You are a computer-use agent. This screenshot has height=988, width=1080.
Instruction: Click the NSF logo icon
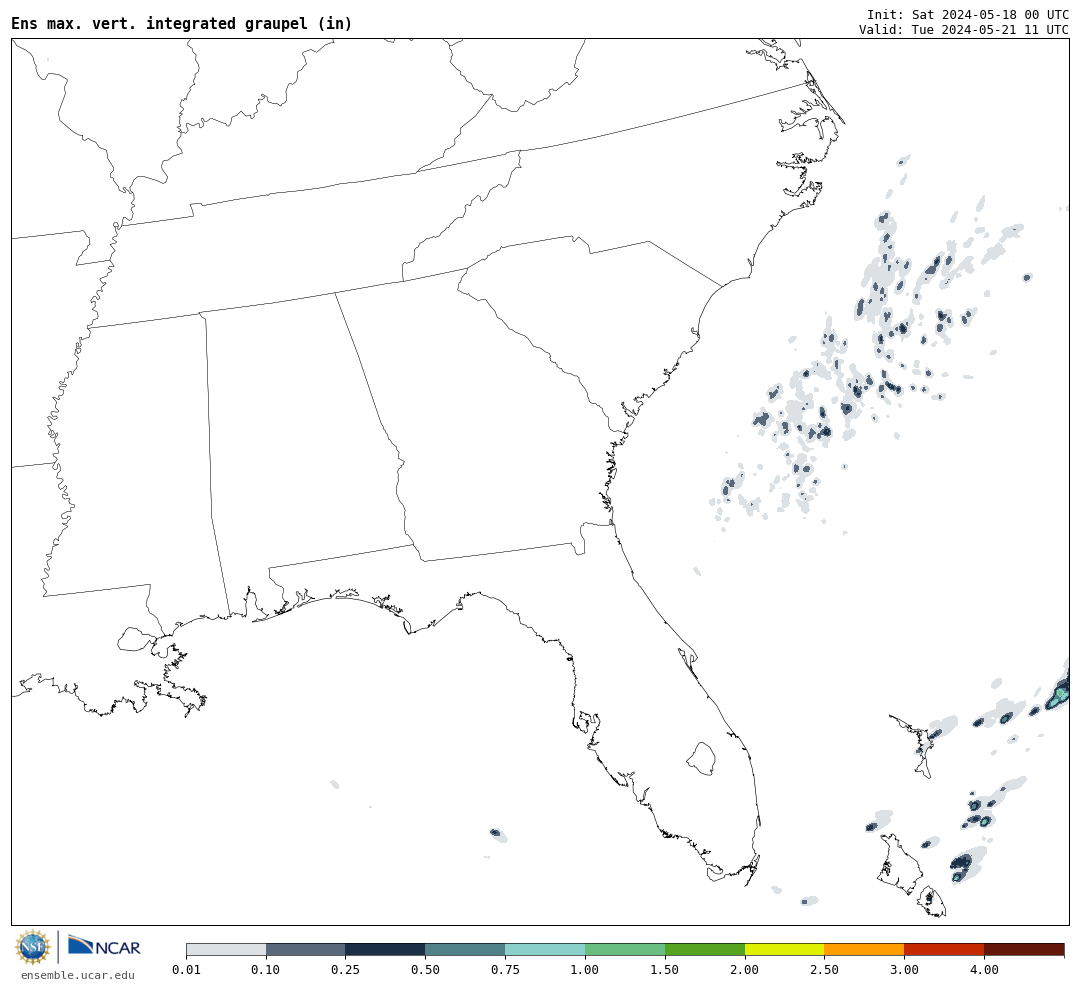point(33,947)
